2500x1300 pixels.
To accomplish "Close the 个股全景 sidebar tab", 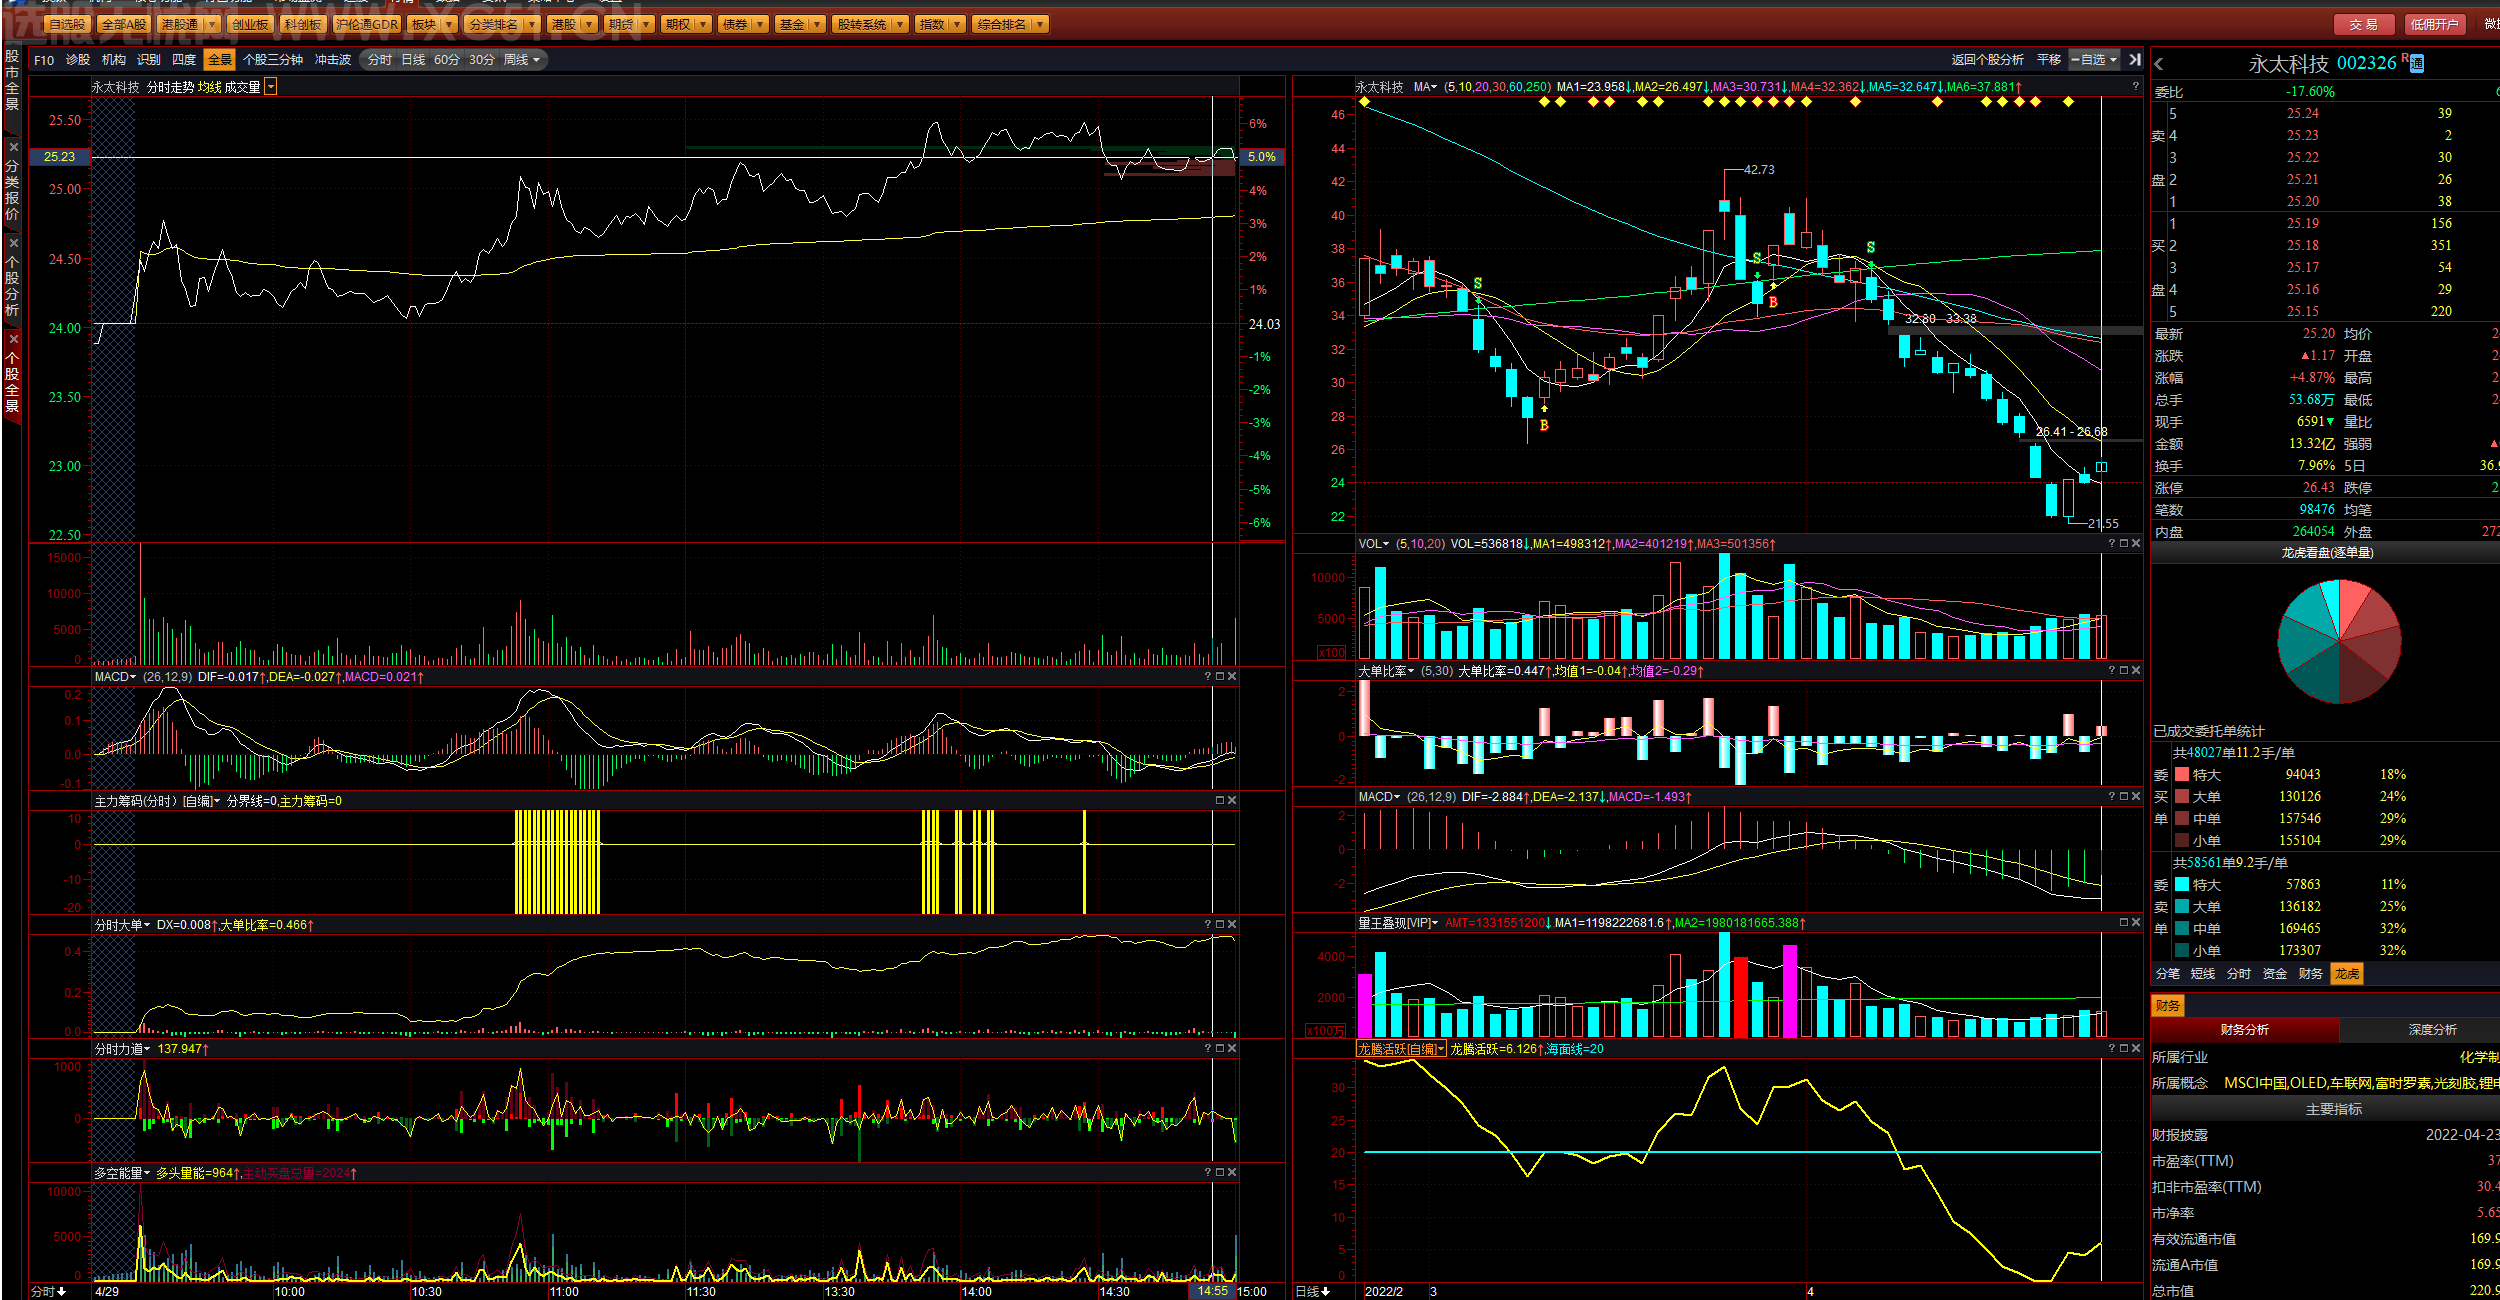I will coord(13,338).
